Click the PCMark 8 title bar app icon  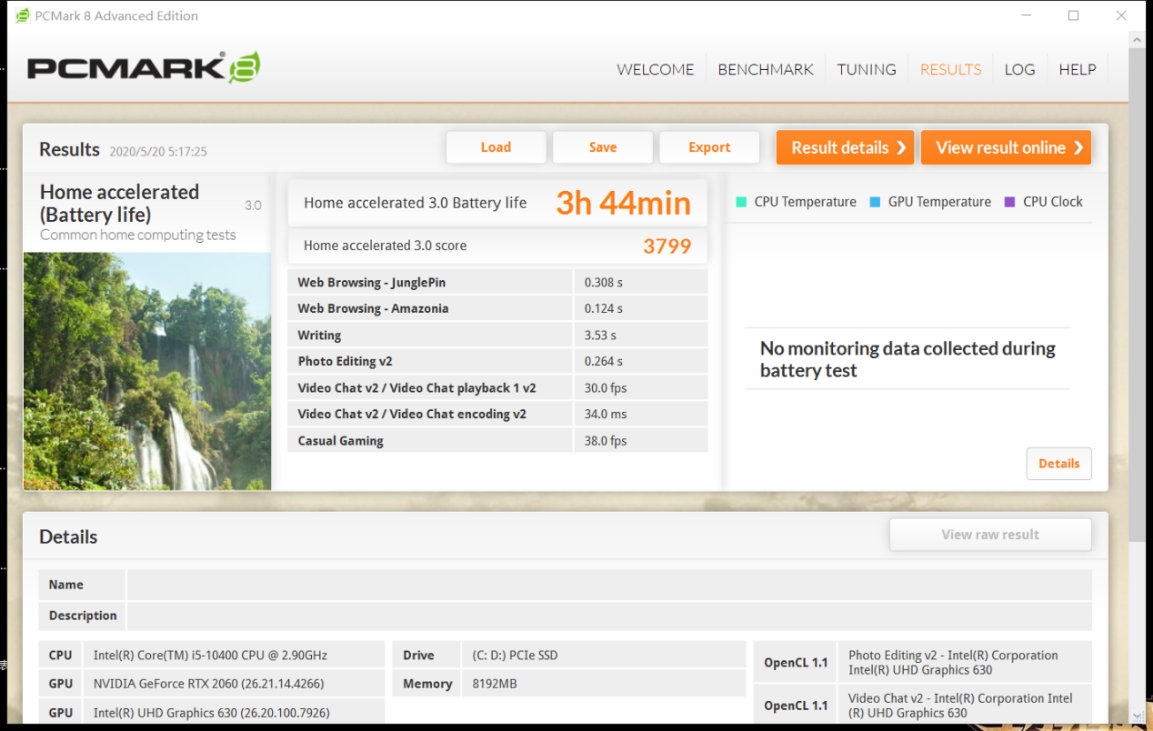23,15
